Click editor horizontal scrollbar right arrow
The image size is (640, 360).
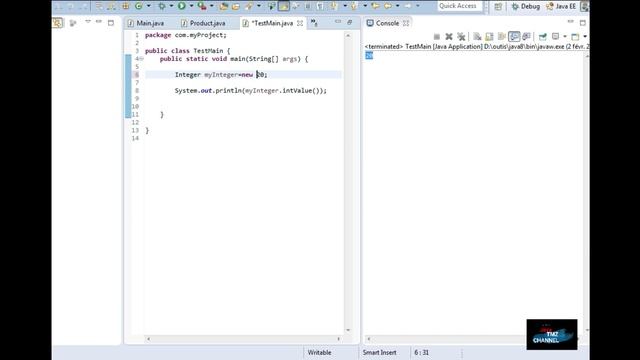338,339
